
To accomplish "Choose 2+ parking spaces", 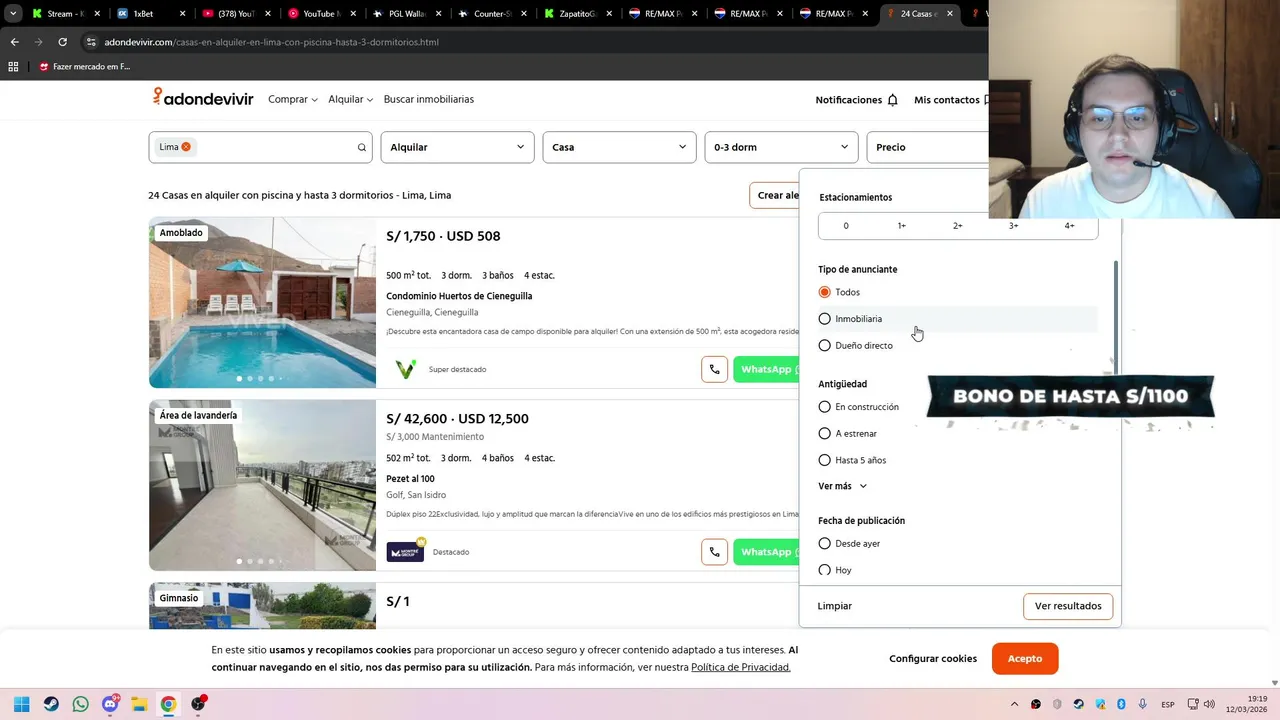I will tap(958, 226).
